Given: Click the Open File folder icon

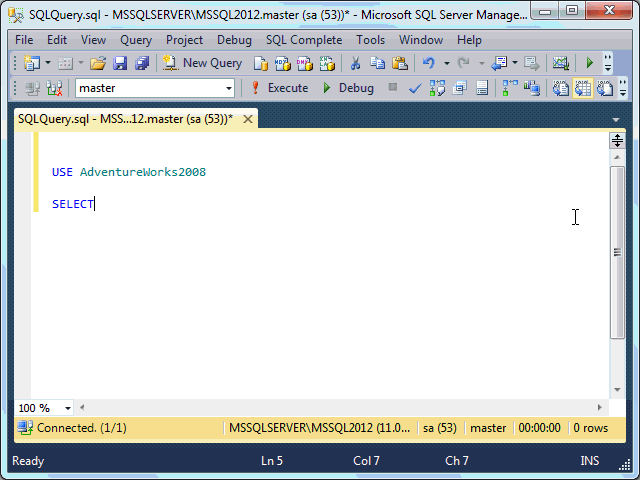Looking at the screenshot, I should 98,63.
